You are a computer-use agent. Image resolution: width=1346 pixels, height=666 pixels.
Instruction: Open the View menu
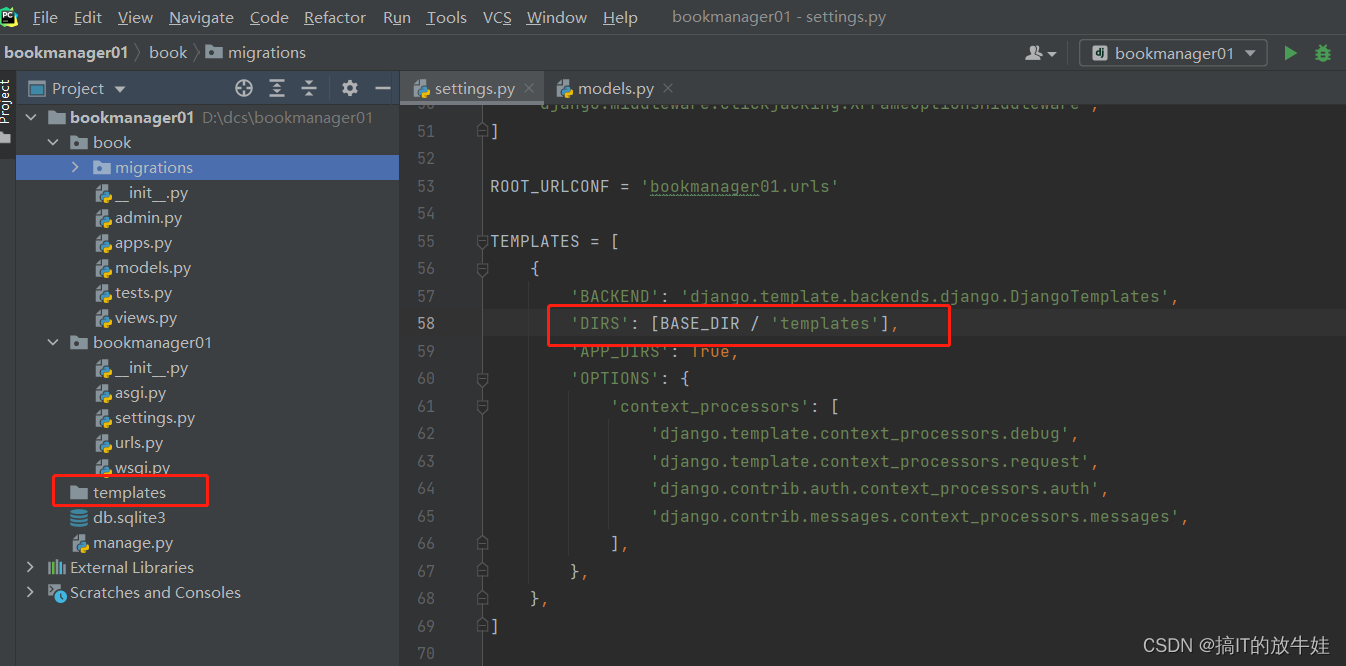(135, 18)
